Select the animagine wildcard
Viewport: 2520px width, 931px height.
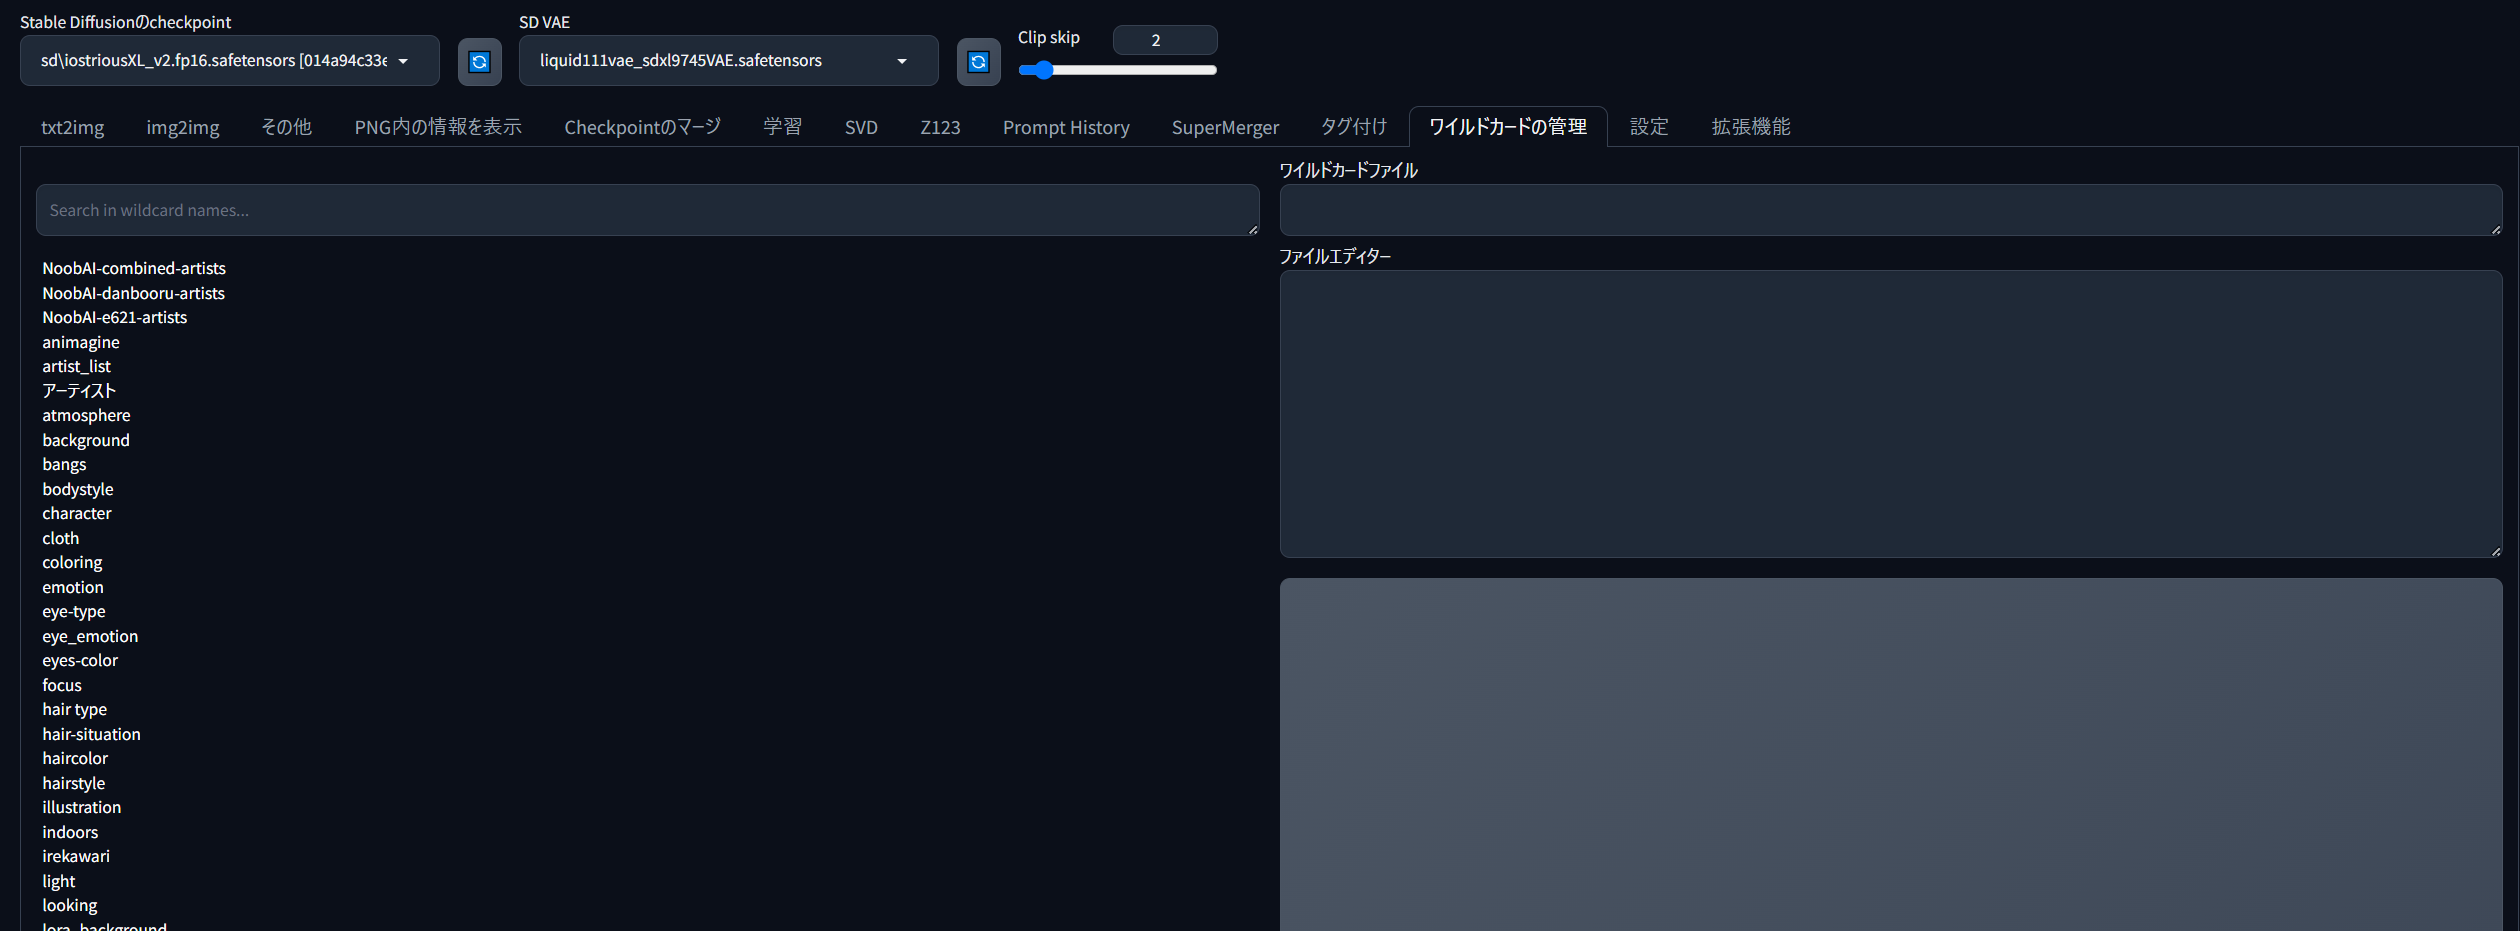click(80, 342)
